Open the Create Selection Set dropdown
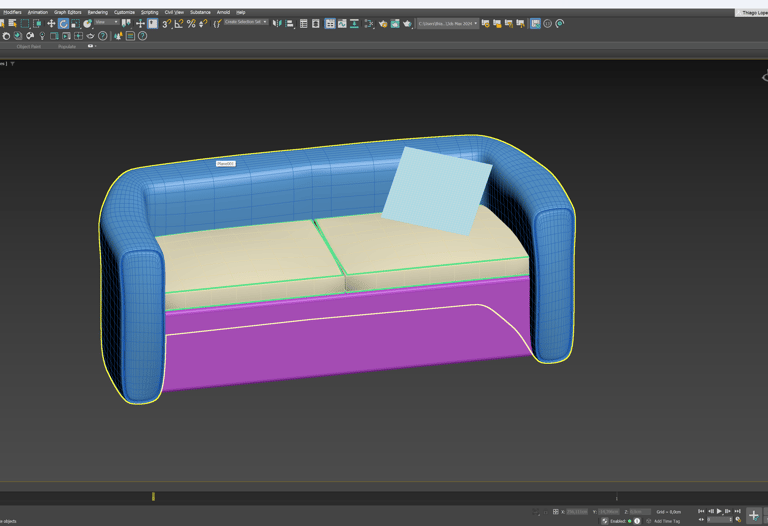 [245, 22]
